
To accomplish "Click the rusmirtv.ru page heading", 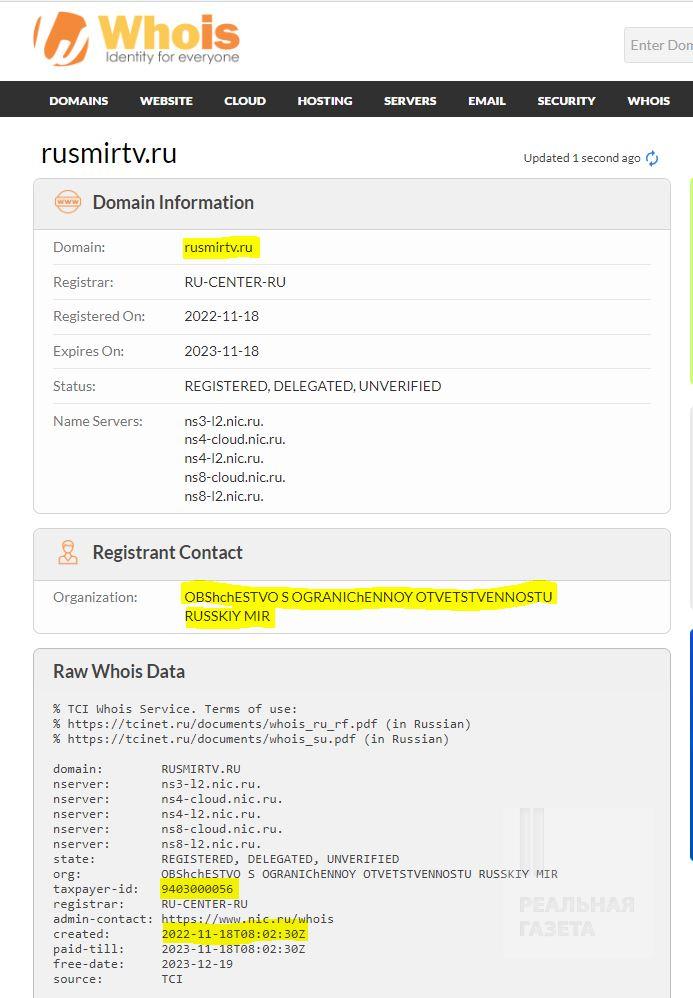I will pyautogui.click(x=109, y=153).
